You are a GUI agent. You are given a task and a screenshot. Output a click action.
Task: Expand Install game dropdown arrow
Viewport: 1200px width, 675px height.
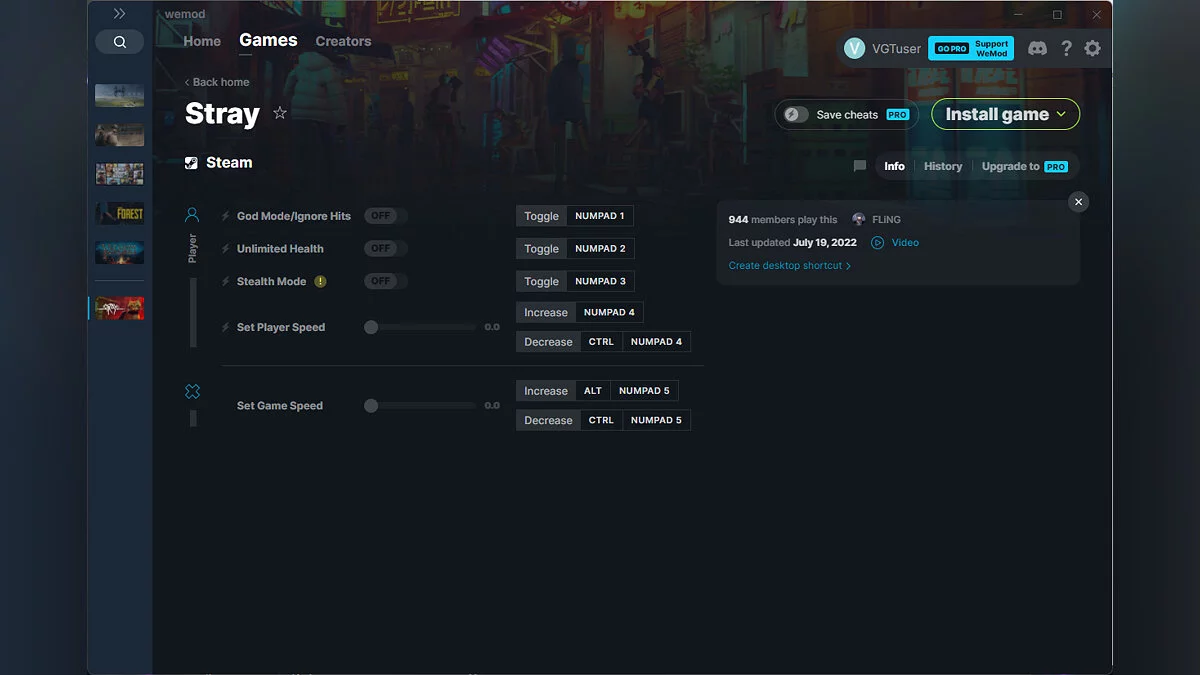click(1061, 114)
